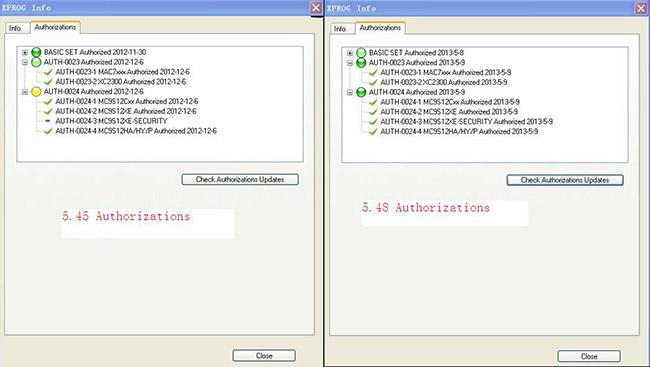Click checkmark beside AUTH-0024-3 MC9S12XE-SECURITY 2013-5-9
The height and width of the screenshot is (367, 650).
(373, 122)
